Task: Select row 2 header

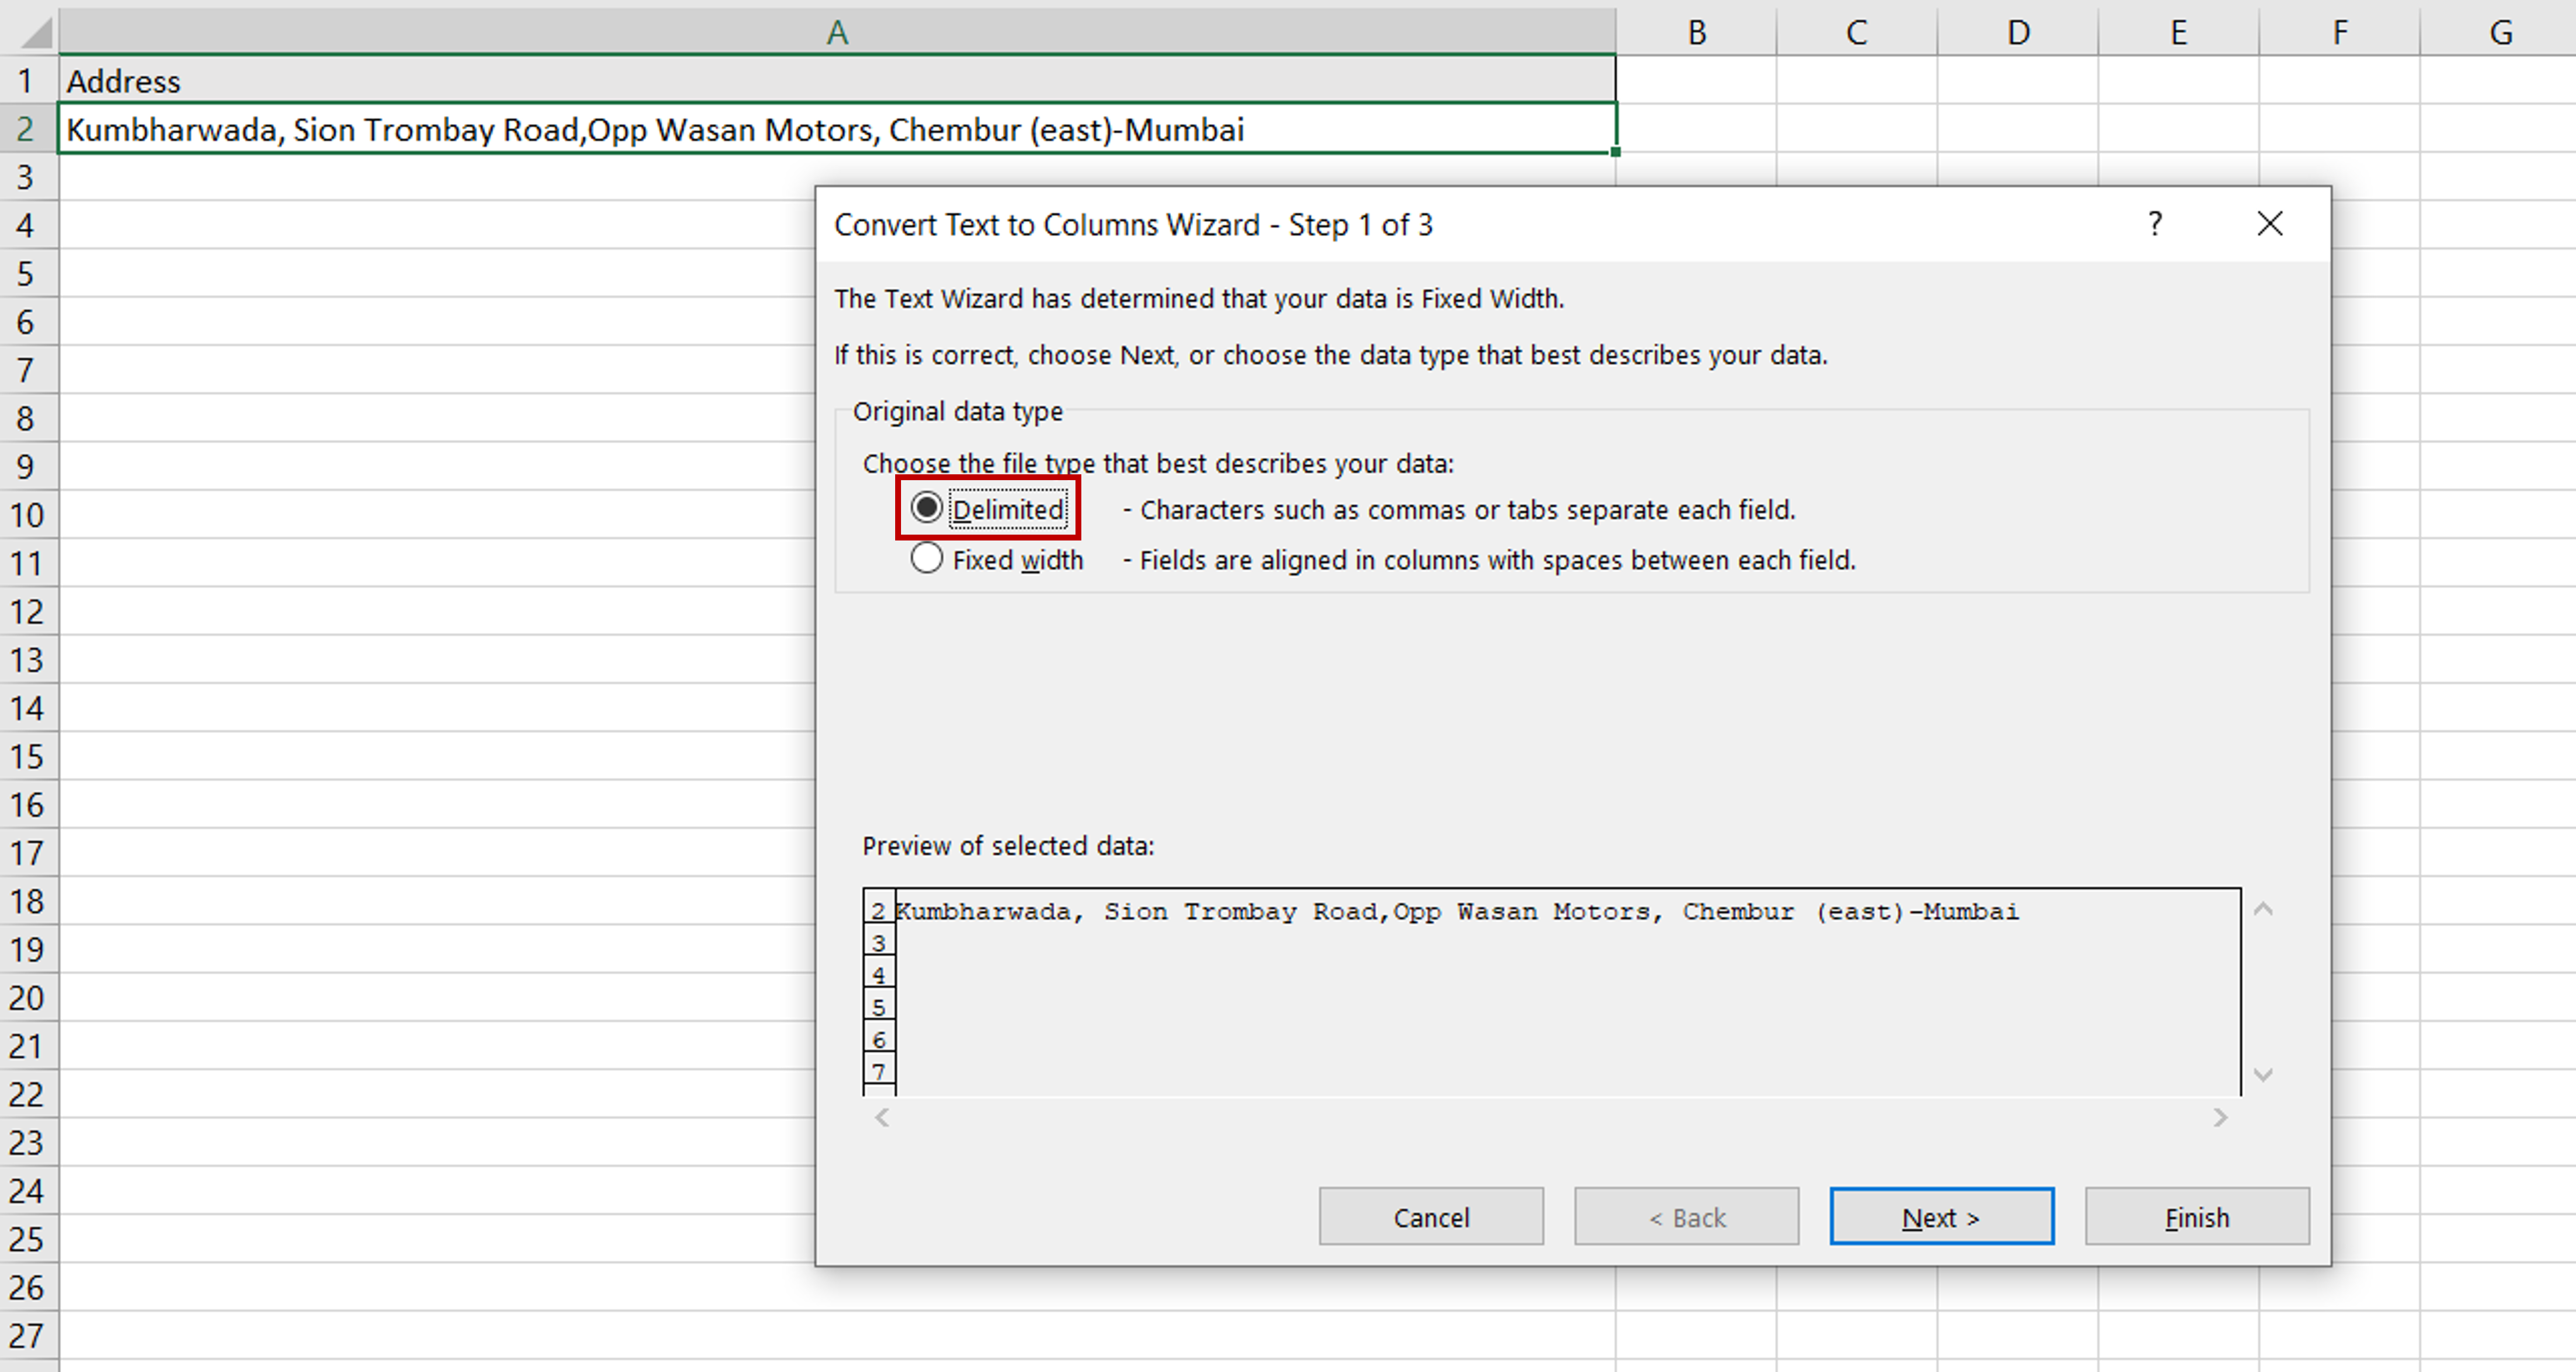Action: pos(26,129)
